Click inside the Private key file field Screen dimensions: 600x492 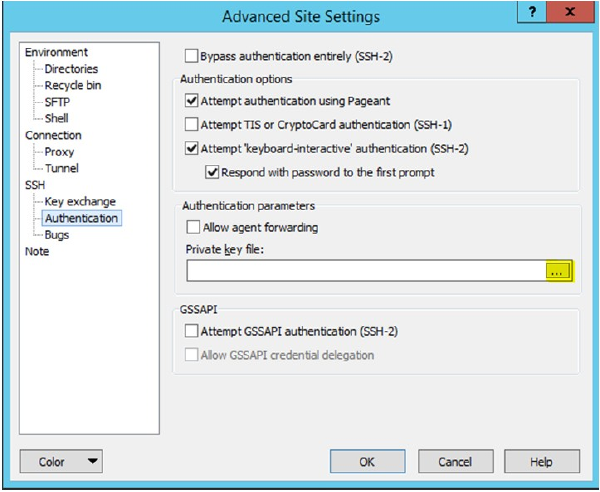coord(366,271)
